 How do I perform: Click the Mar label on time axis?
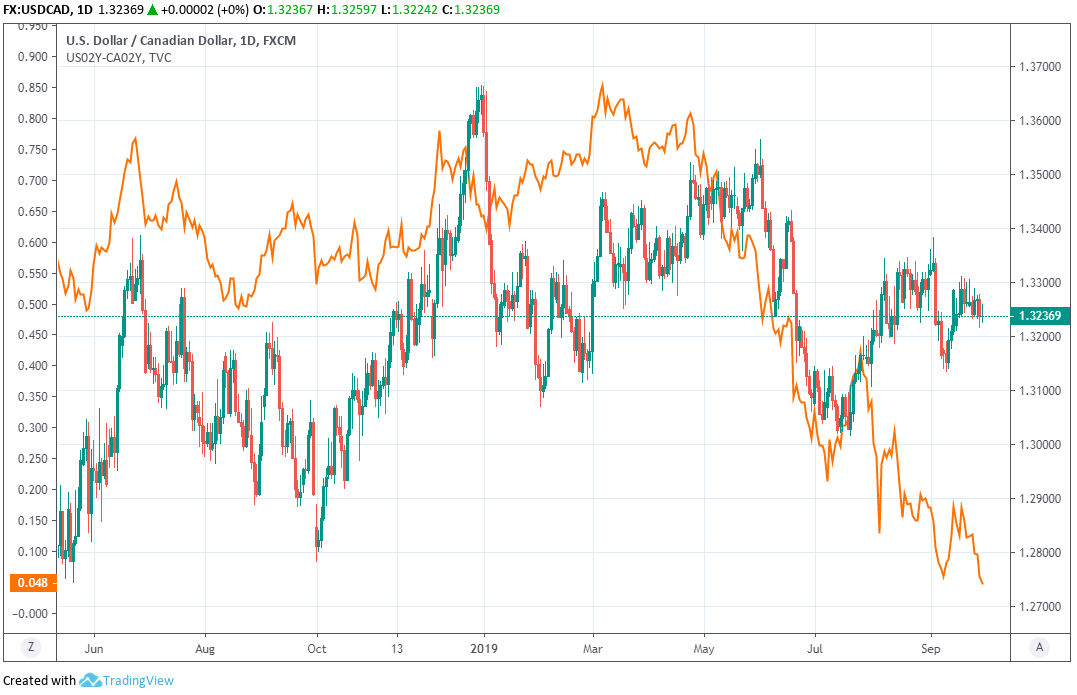593,646
